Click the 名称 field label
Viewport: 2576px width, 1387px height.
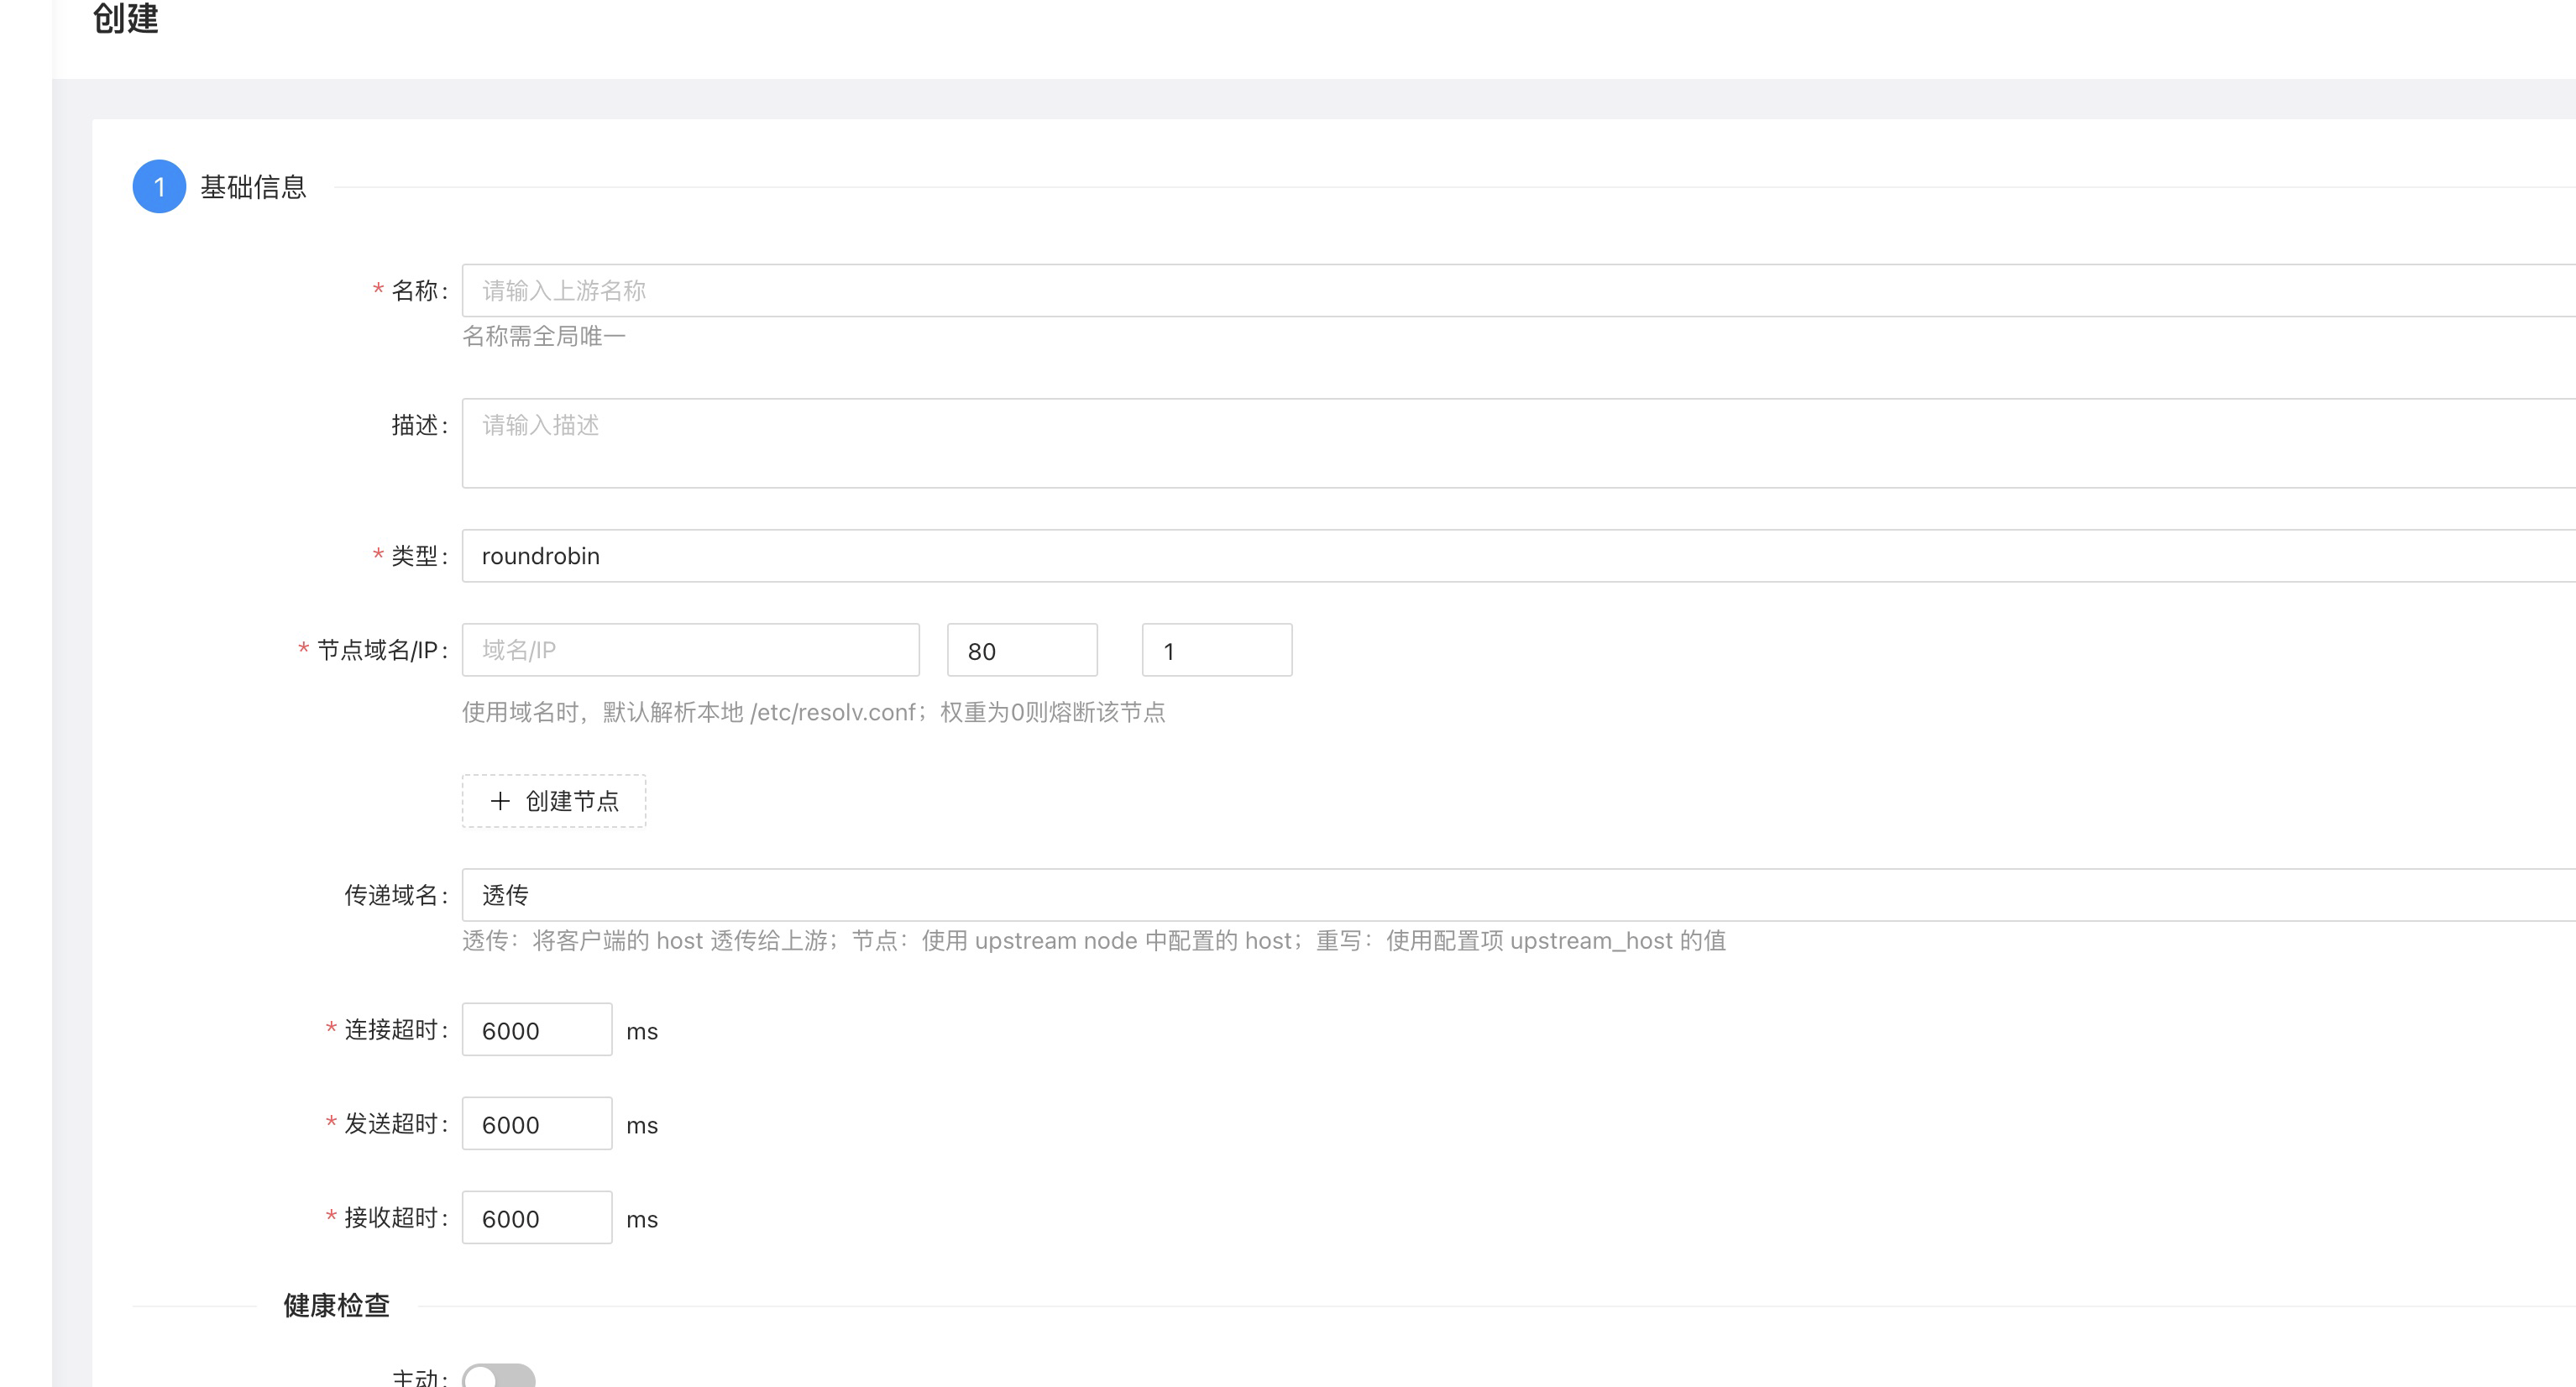415,291
